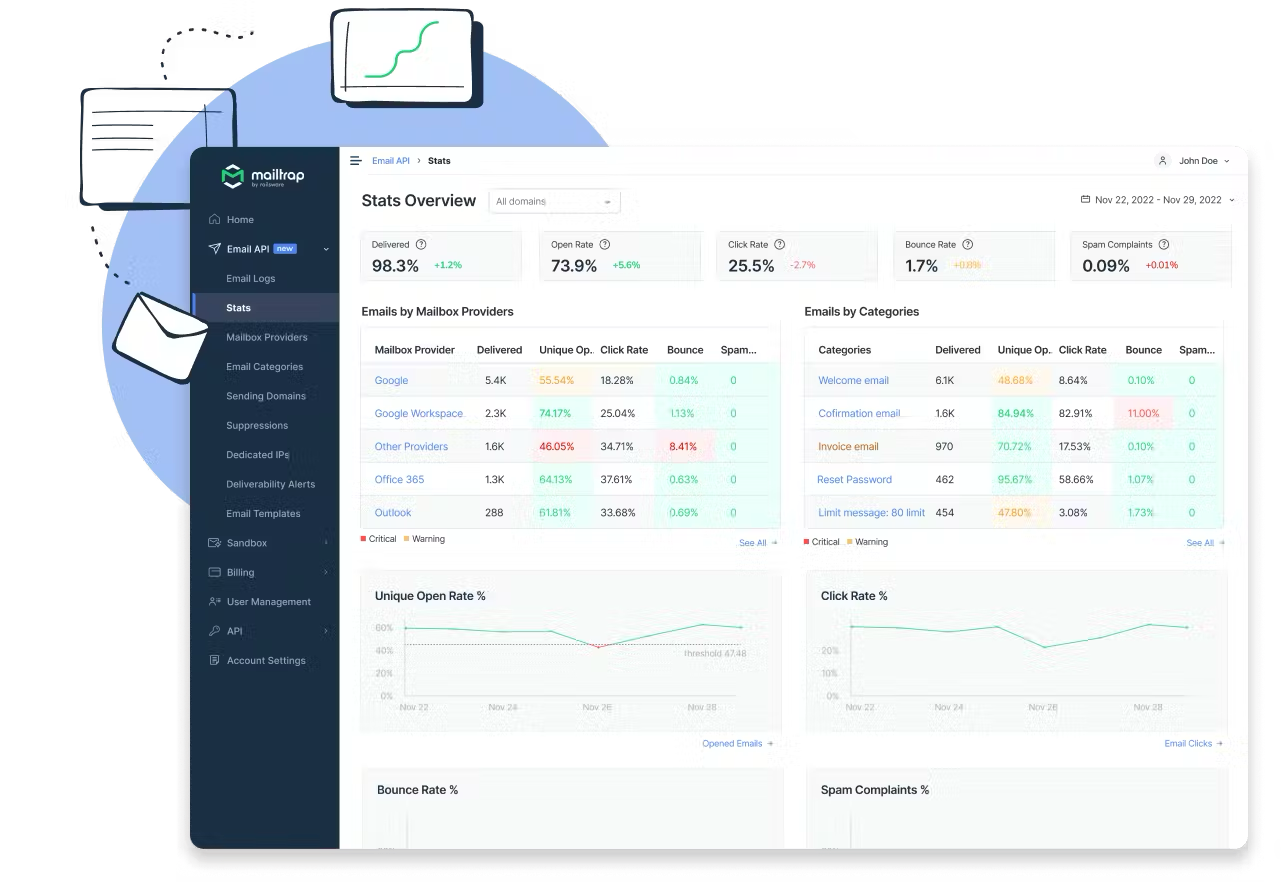The width and height of the screenshot is (1288, 882).
Task: Open the date range picker
Action: (1157, 200)
